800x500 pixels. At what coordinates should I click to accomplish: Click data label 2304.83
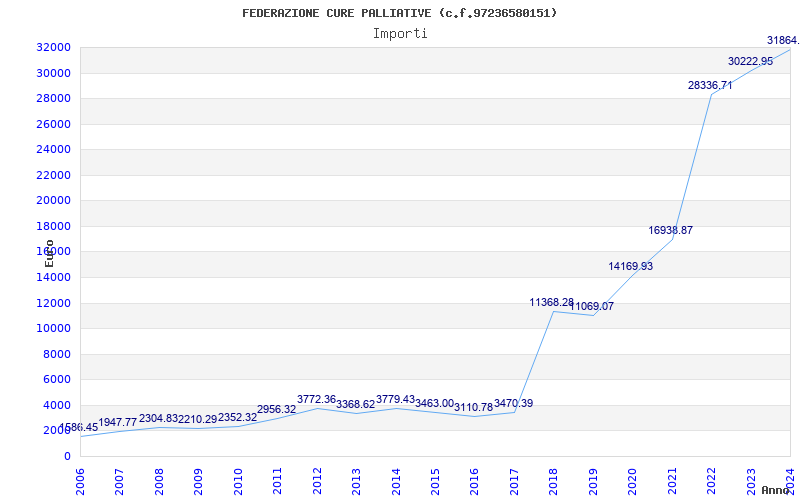pos(159,418)
